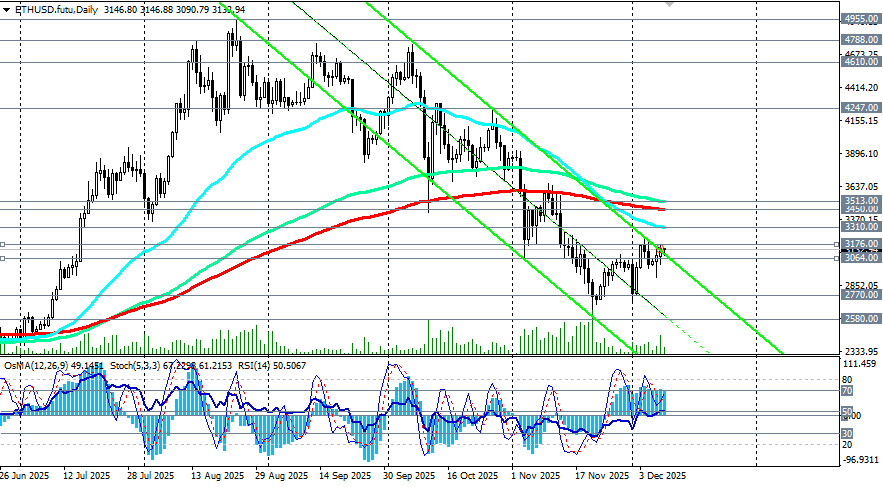Click the RSI(14) indicator label
The width and height of the screenshot is (883, 487).
[252, 366]
